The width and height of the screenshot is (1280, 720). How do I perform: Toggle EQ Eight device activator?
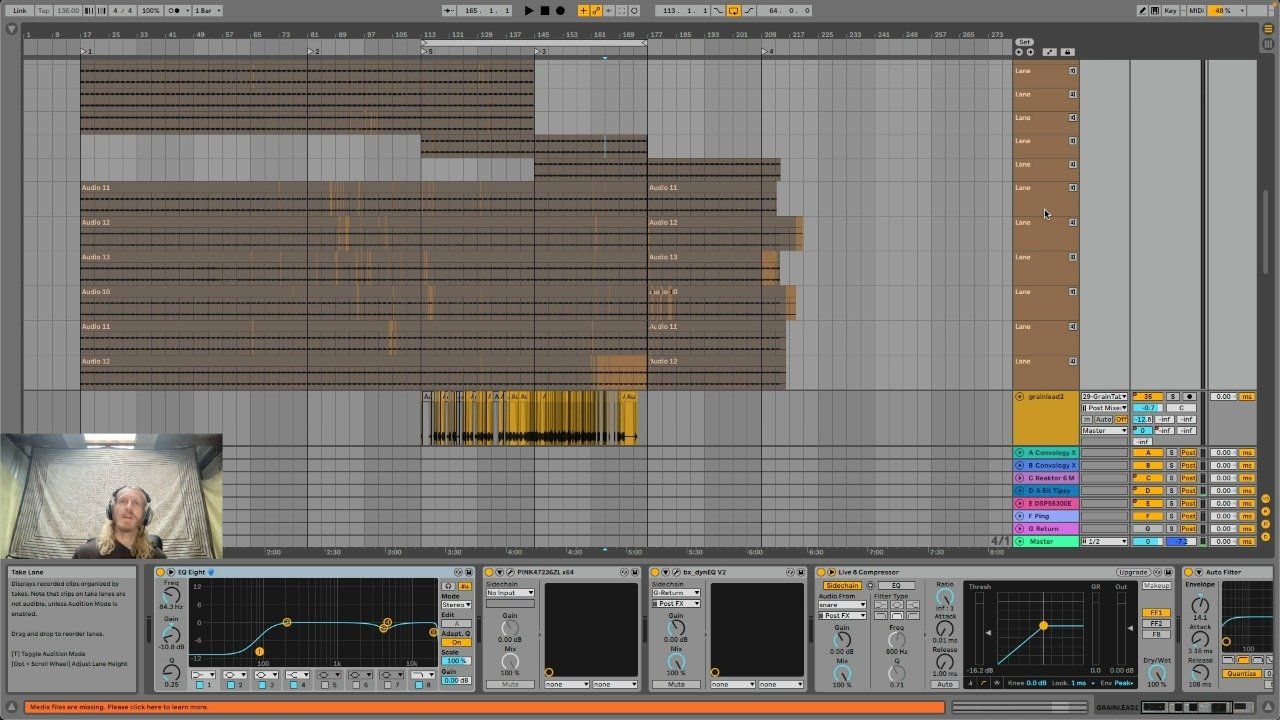point(160,572)
